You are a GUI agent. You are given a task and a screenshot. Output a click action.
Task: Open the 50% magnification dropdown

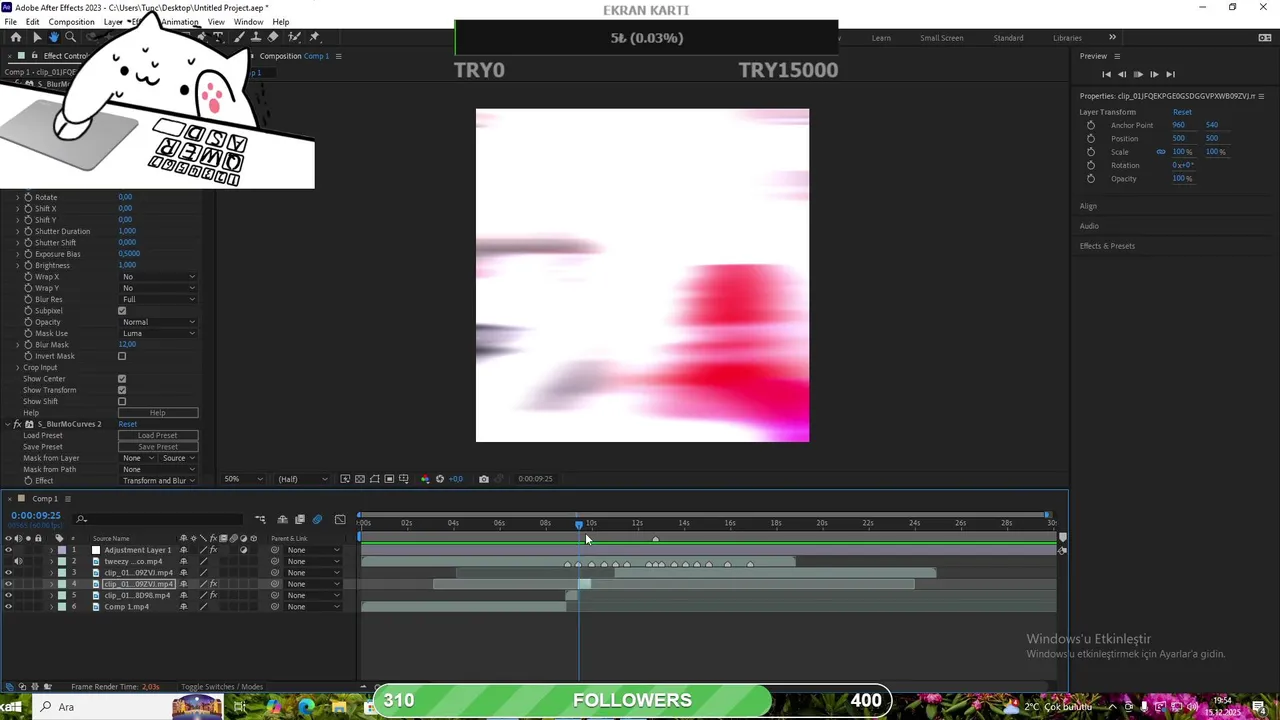pos(243,479)
